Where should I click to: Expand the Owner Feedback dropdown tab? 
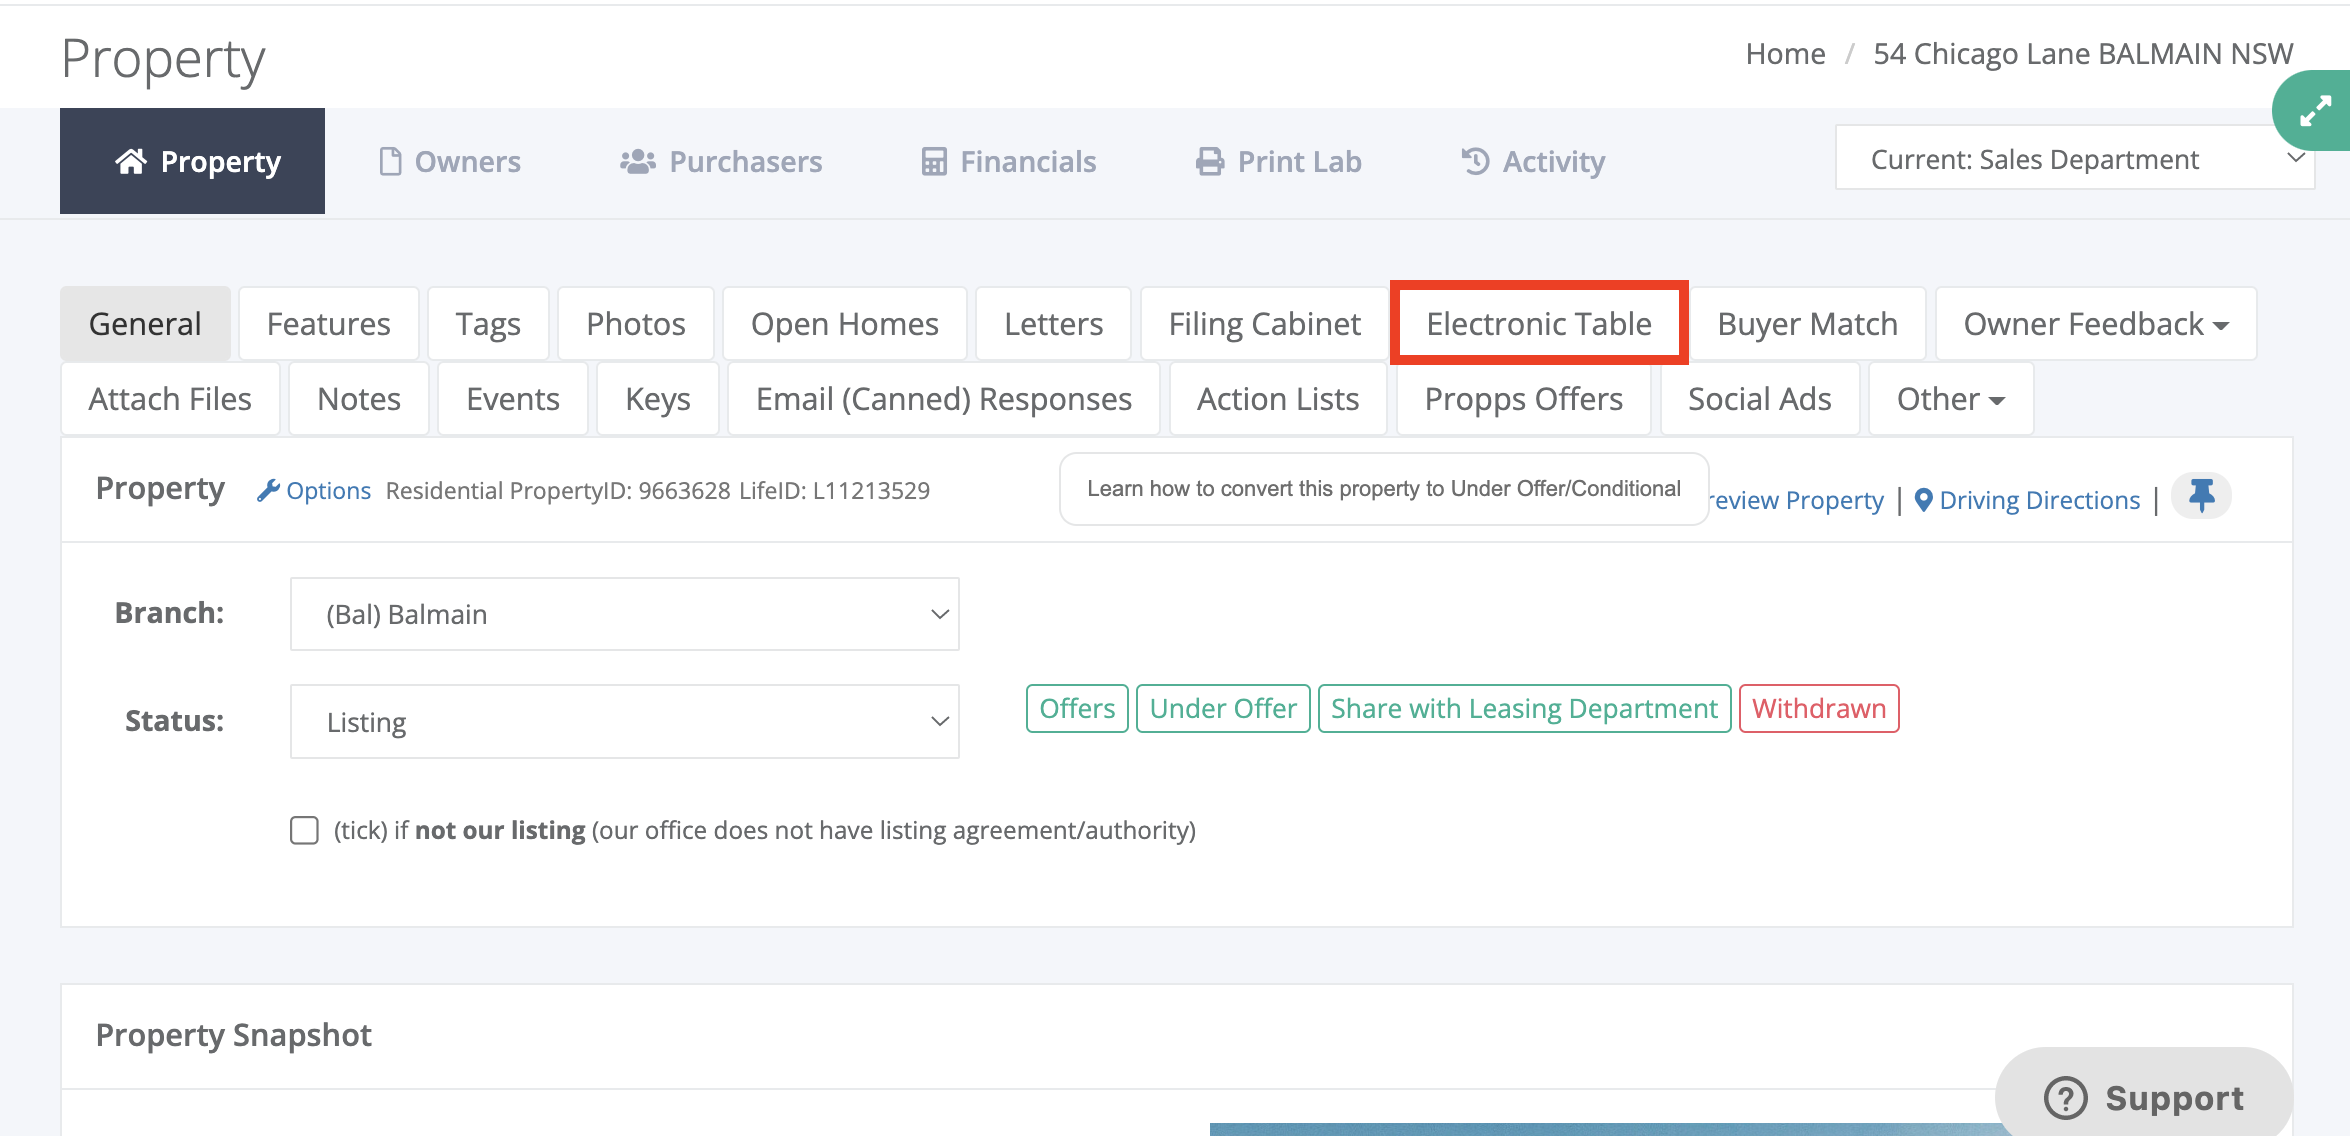(2095, 324)
